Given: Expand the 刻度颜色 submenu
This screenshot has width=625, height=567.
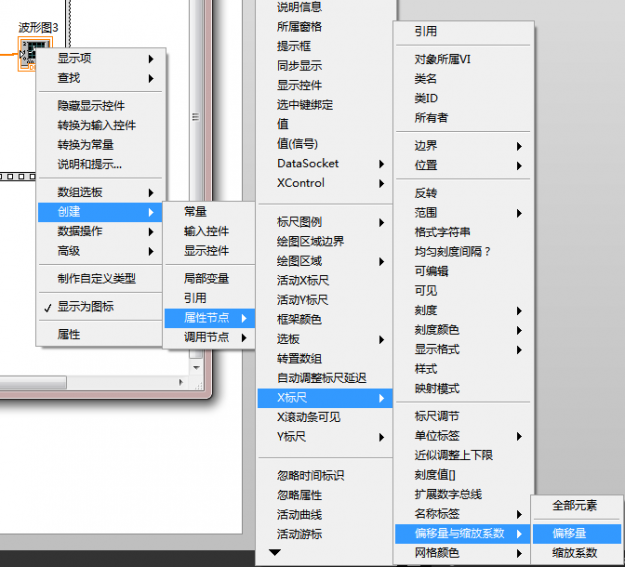Looking at the screenshot, I should [463, 330].
